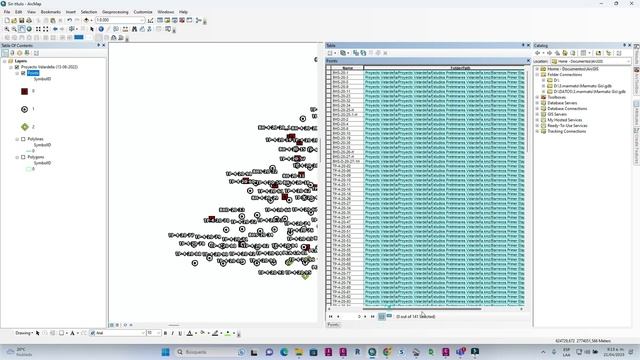Toggle Proyecto Valardeña layer group checkbox
Screen dimensions: 640x360
point(17,67)
